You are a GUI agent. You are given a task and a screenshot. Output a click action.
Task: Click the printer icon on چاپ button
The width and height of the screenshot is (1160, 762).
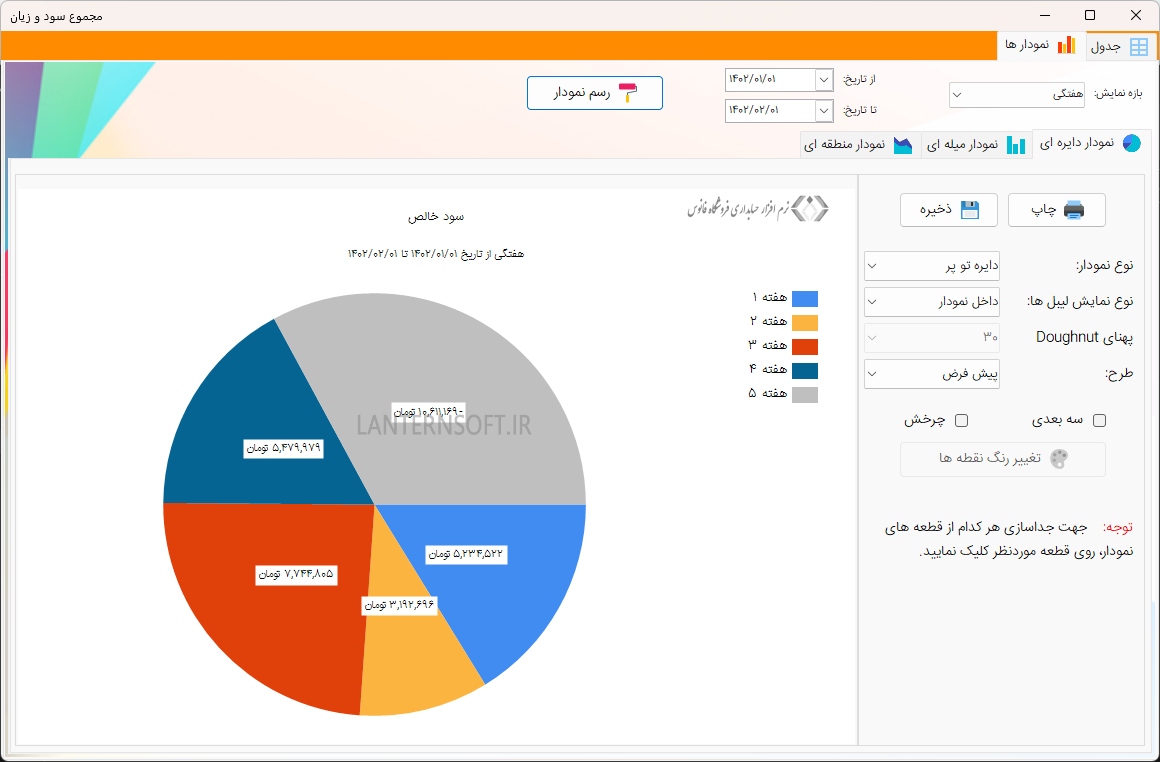[1073, 210]
